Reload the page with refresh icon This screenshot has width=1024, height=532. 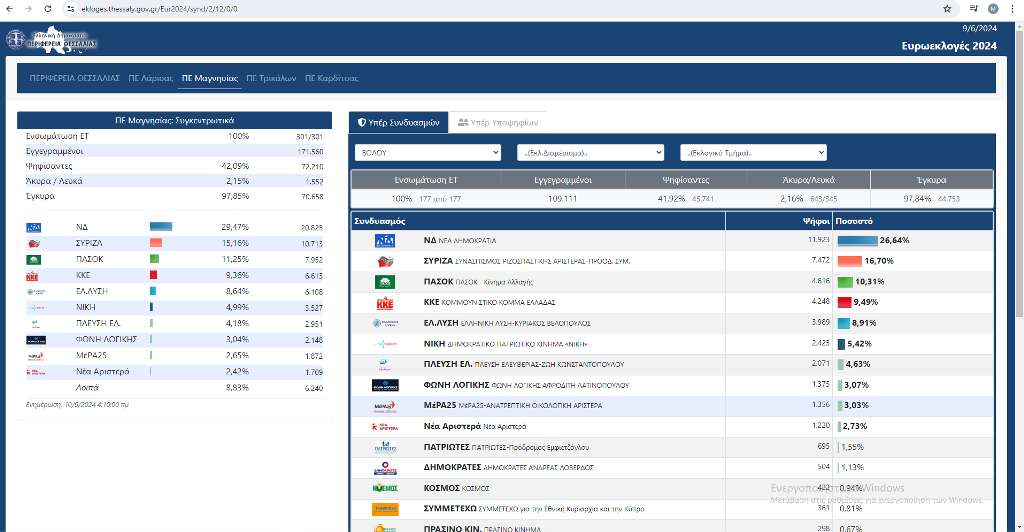tap(48, 8)
